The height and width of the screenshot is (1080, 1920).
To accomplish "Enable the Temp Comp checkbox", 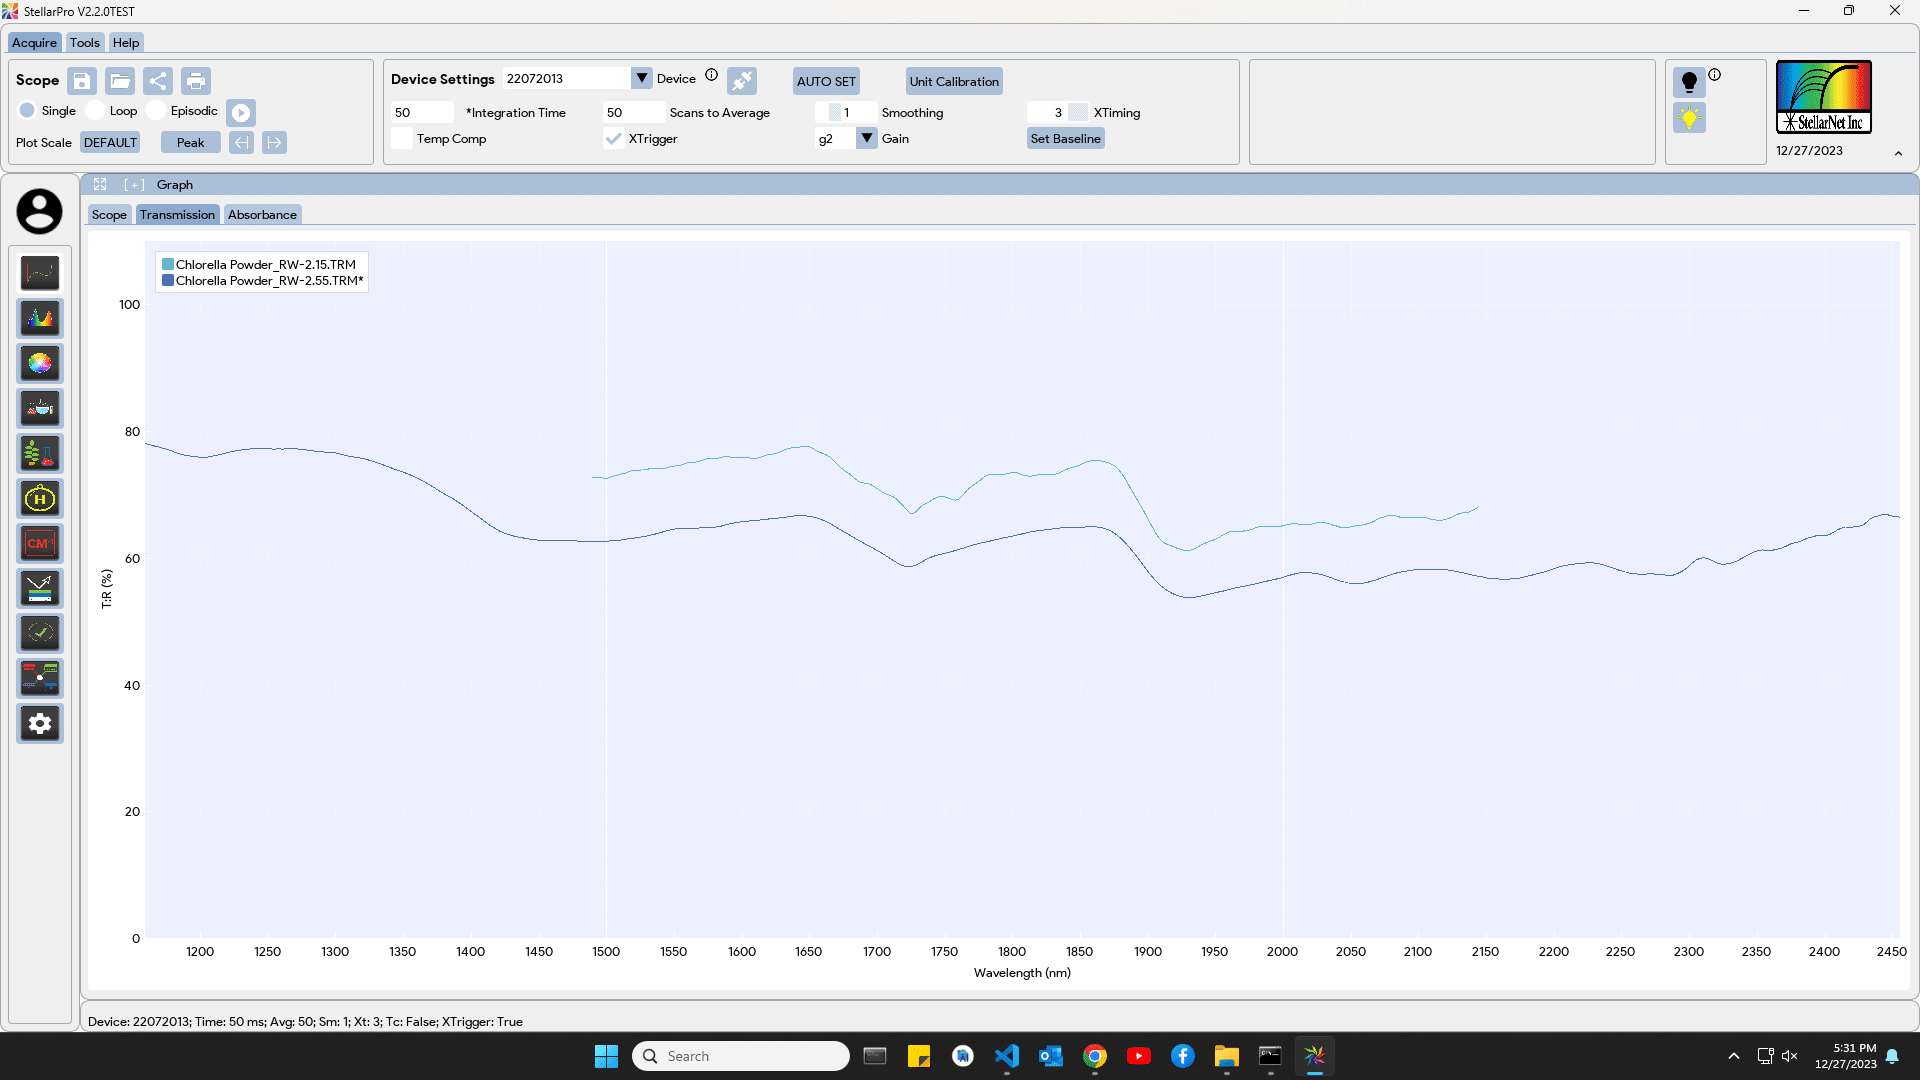I will pyautogui.click(x=402, y=139).
